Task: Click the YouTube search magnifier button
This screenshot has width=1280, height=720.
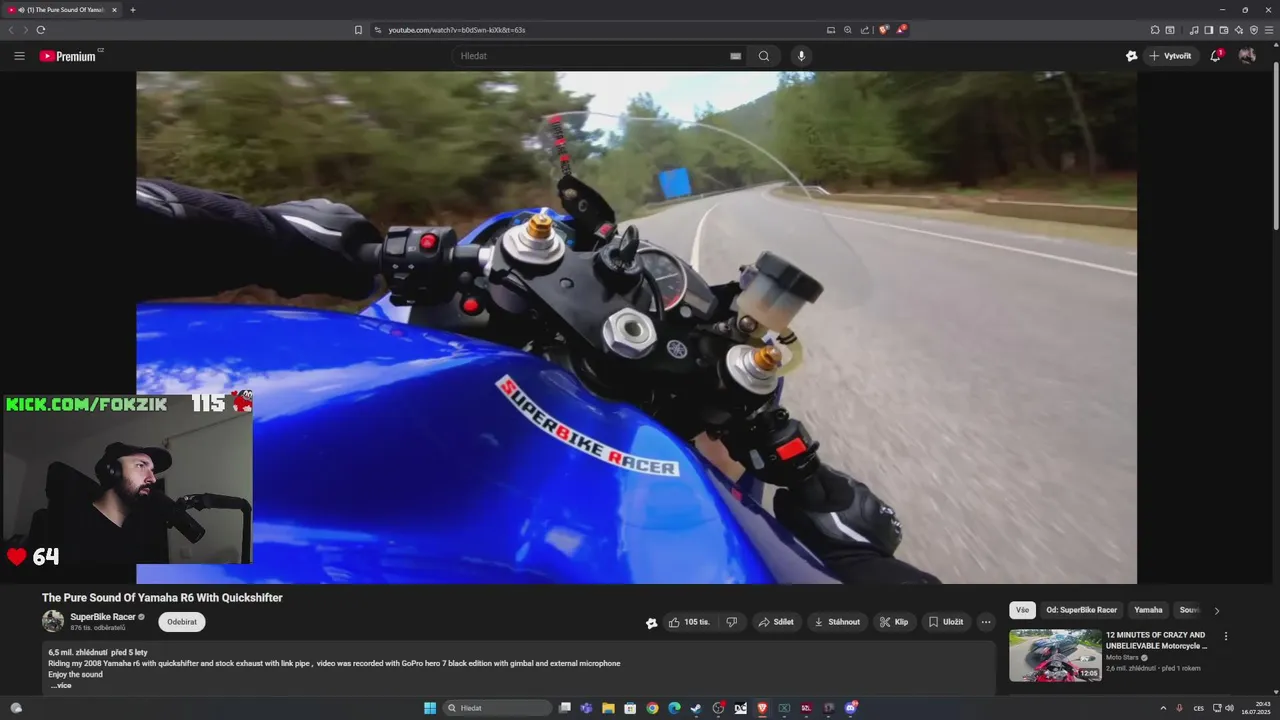Action: point(764,56)
